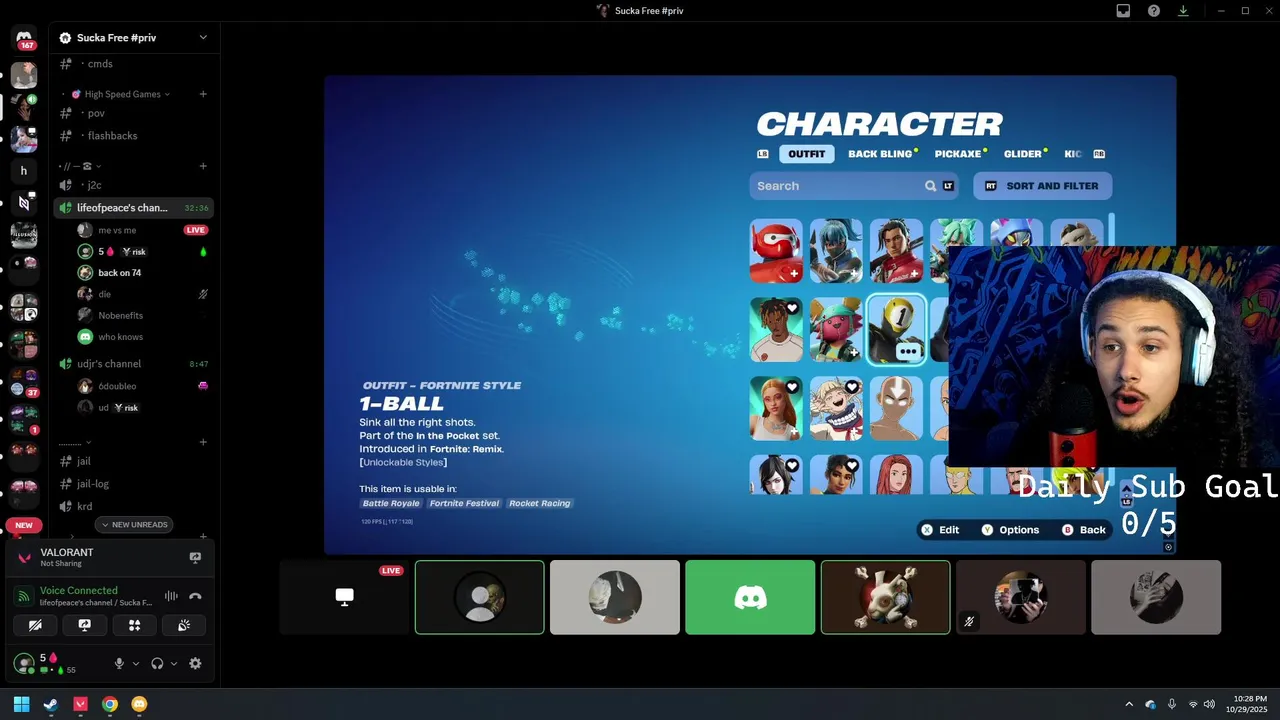
Task: Switch to GLIDER tab in stream
Action: pyautogui.click(x=1023, y=154)
